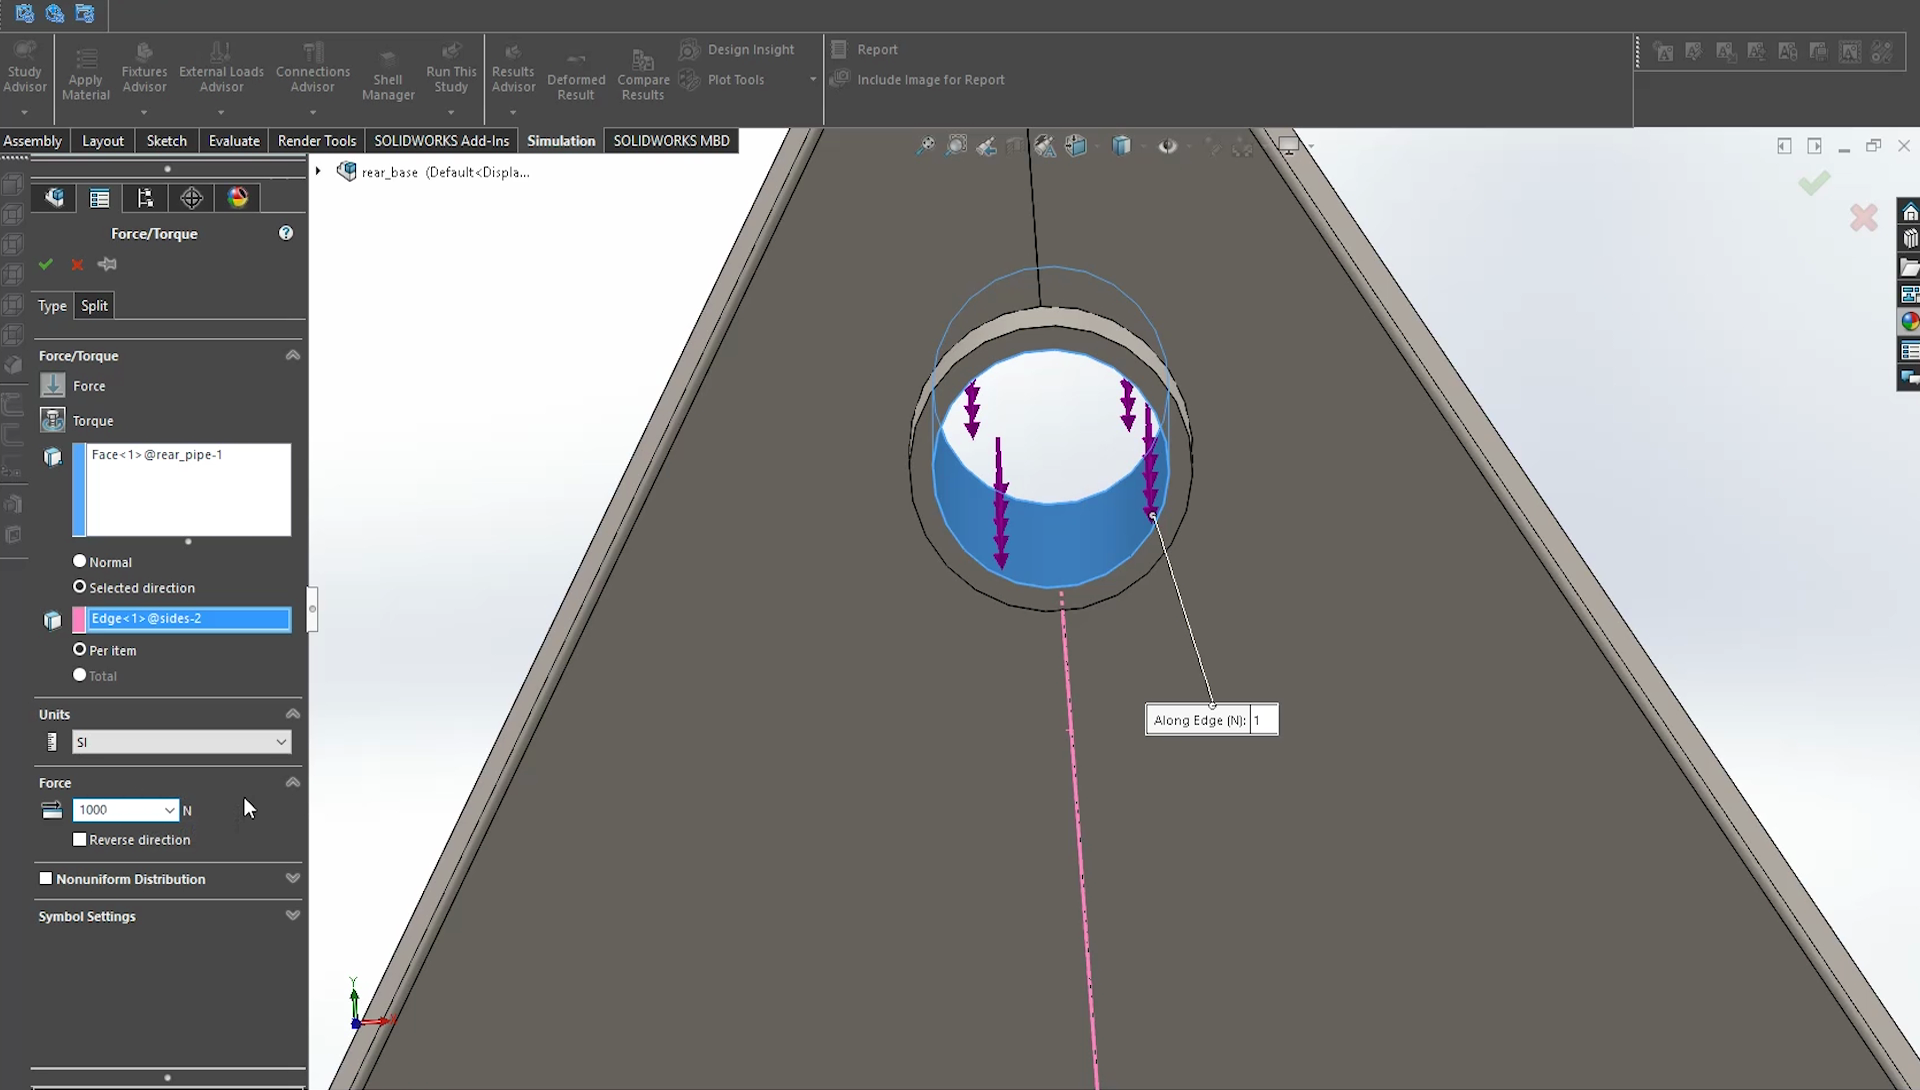Image resolution: width=1920 pixels, height=1090 pixels.
Task: Open the Shell Manager
Action: pyautogui.click(x=388, y=75)
